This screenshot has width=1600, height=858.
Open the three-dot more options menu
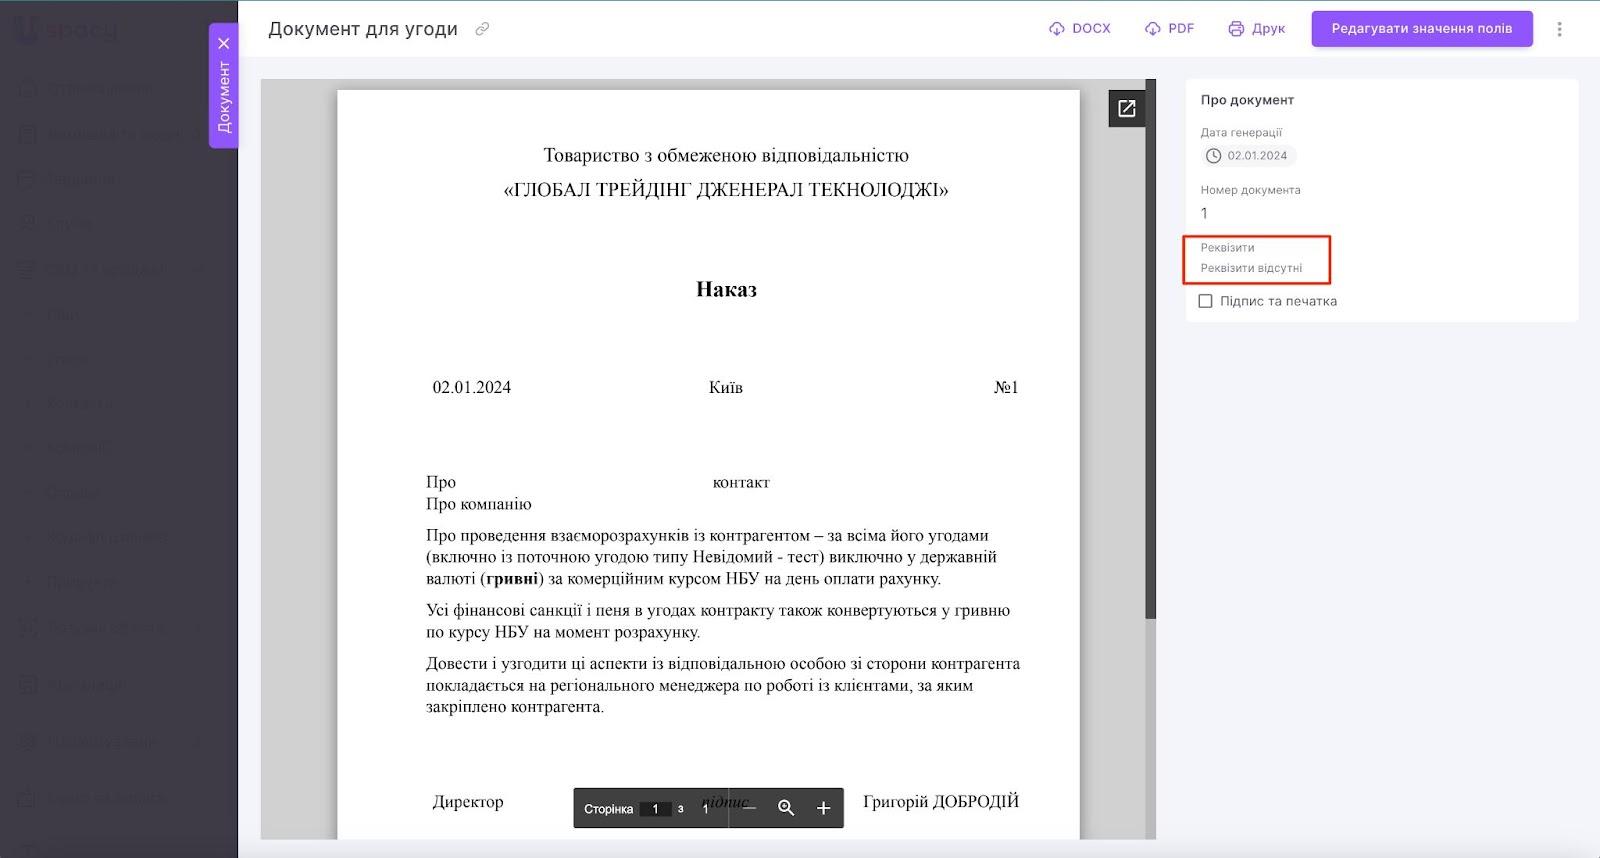1559,29
